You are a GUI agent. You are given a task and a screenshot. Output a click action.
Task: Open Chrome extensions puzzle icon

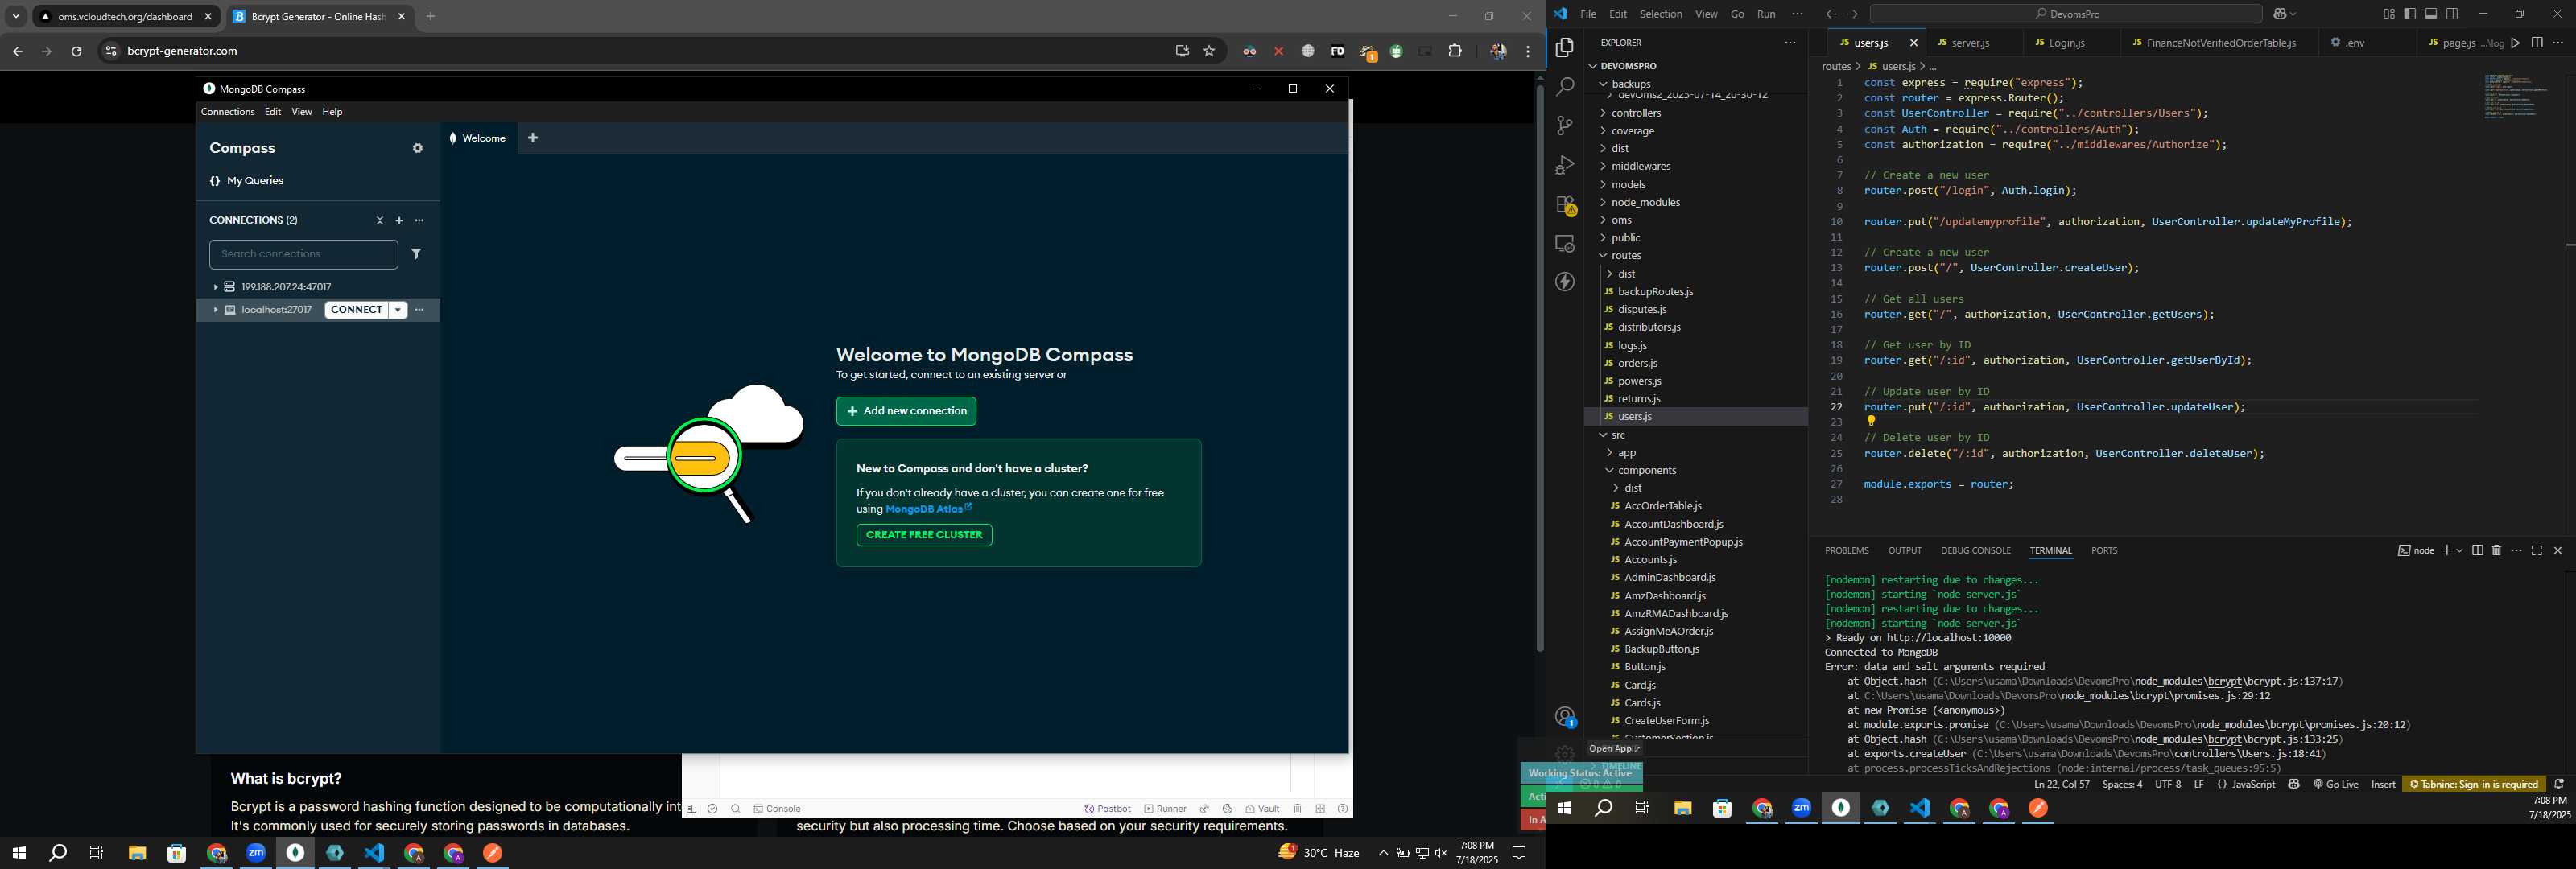click(x=1455, y=51)
